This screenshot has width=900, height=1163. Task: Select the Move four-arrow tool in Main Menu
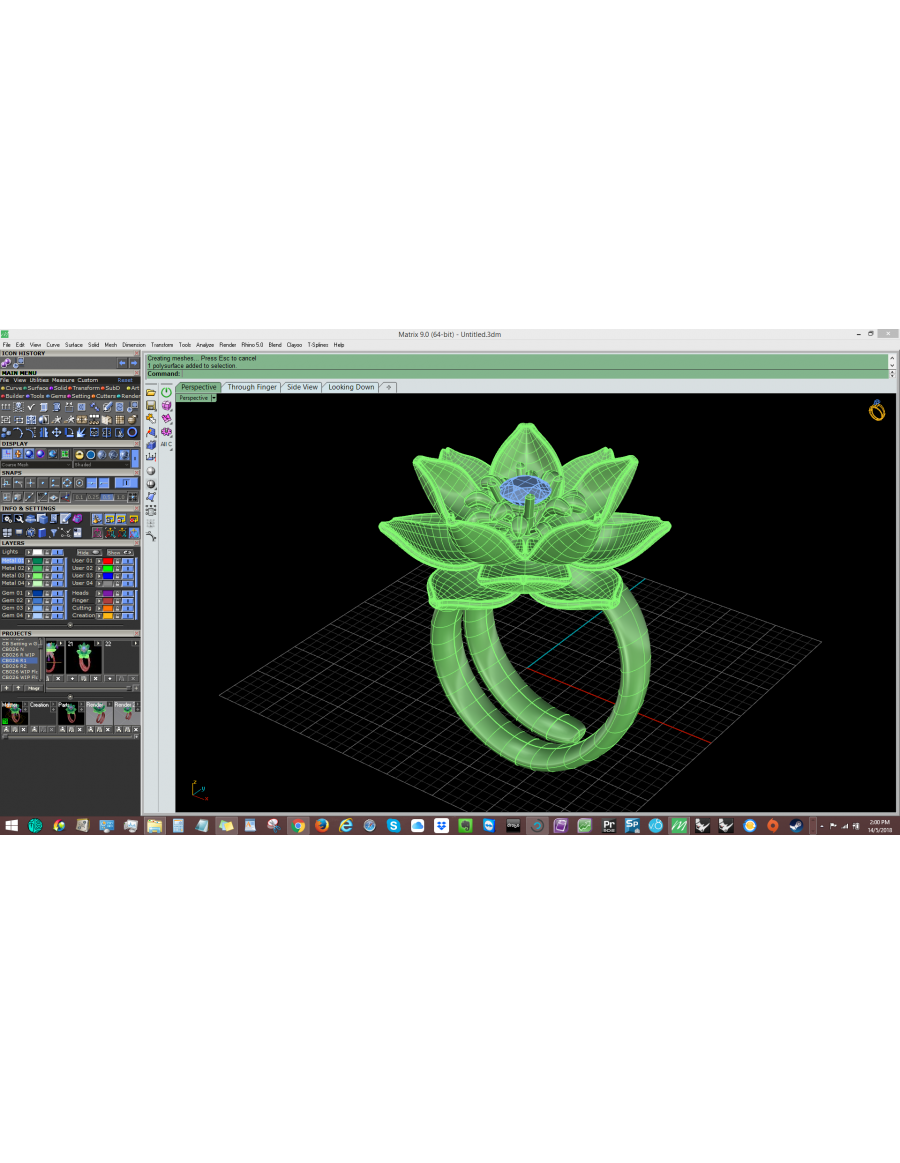[x=56, y=432]
